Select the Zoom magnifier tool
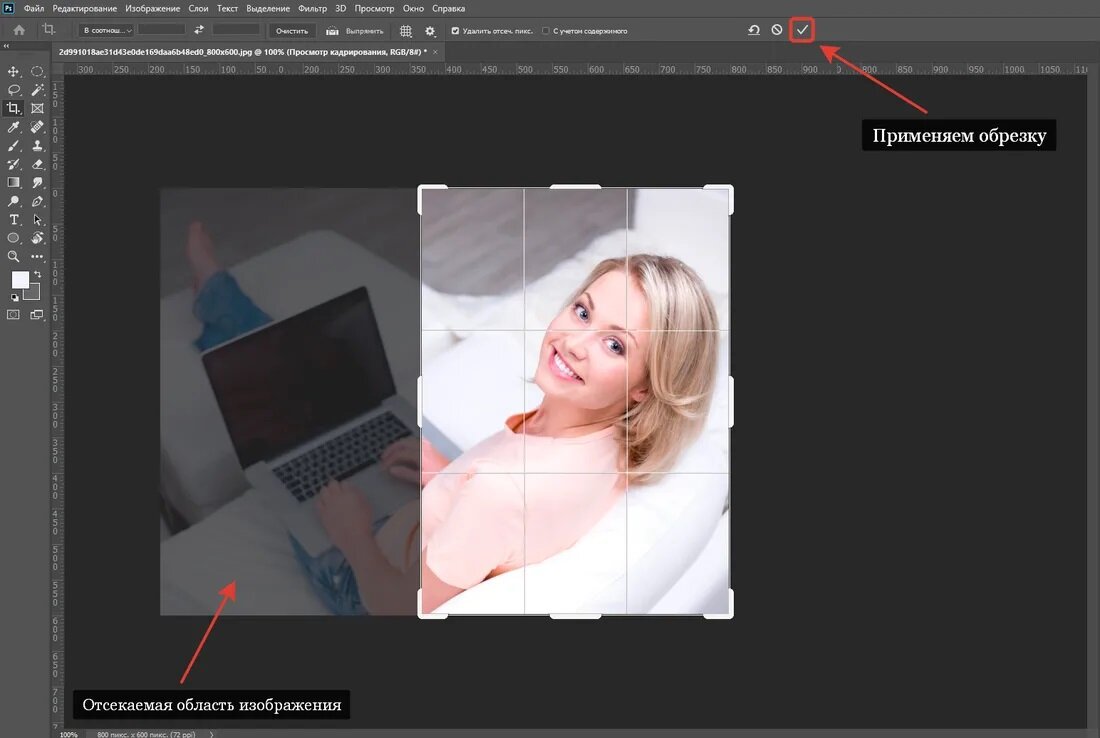This screenshot has width=1100, height=738. [13, 257]
